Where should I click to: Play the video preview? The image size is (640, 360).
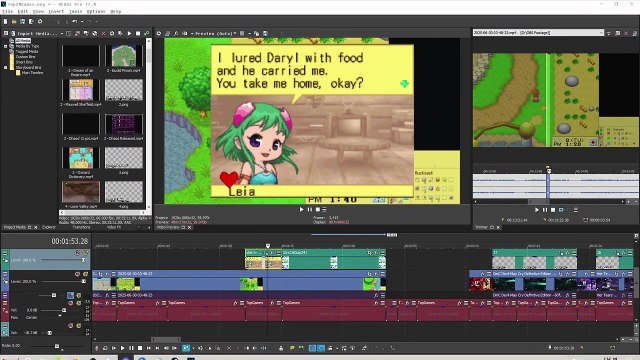(302, 209)
